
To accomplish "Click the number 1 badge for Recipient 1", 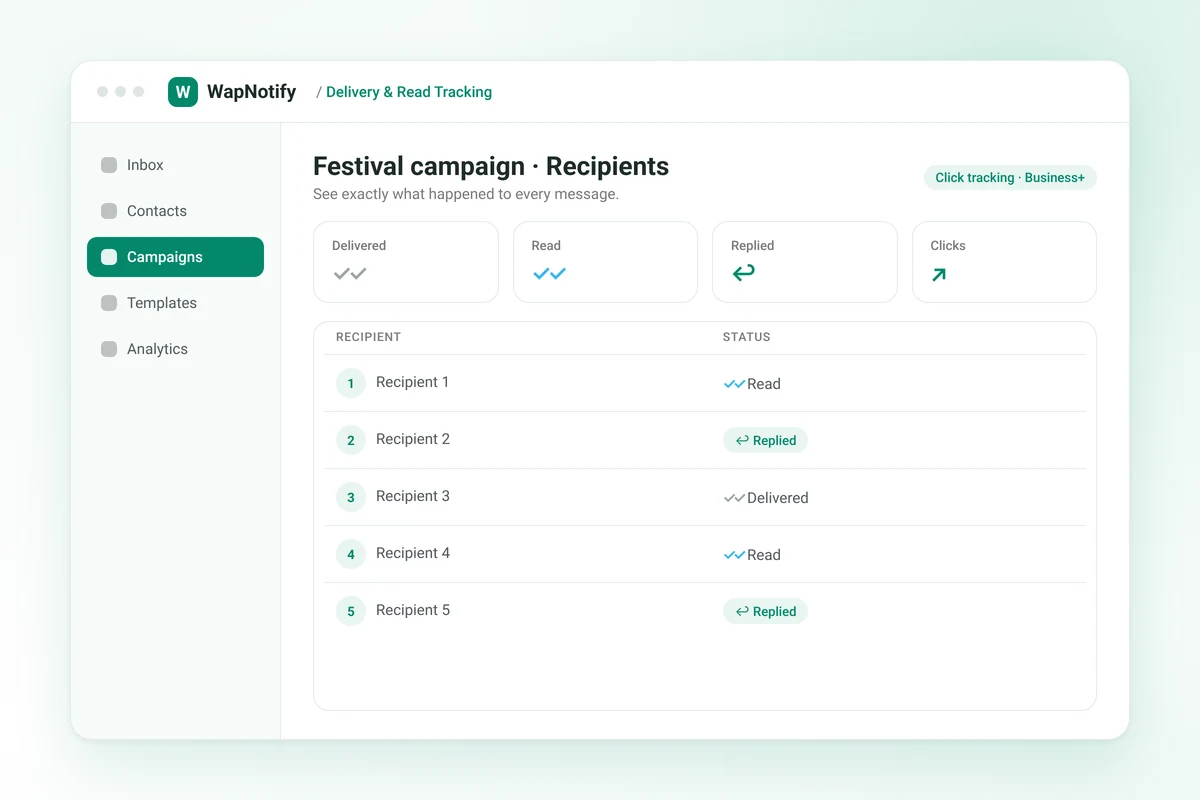I will click(x=351, y=383).
